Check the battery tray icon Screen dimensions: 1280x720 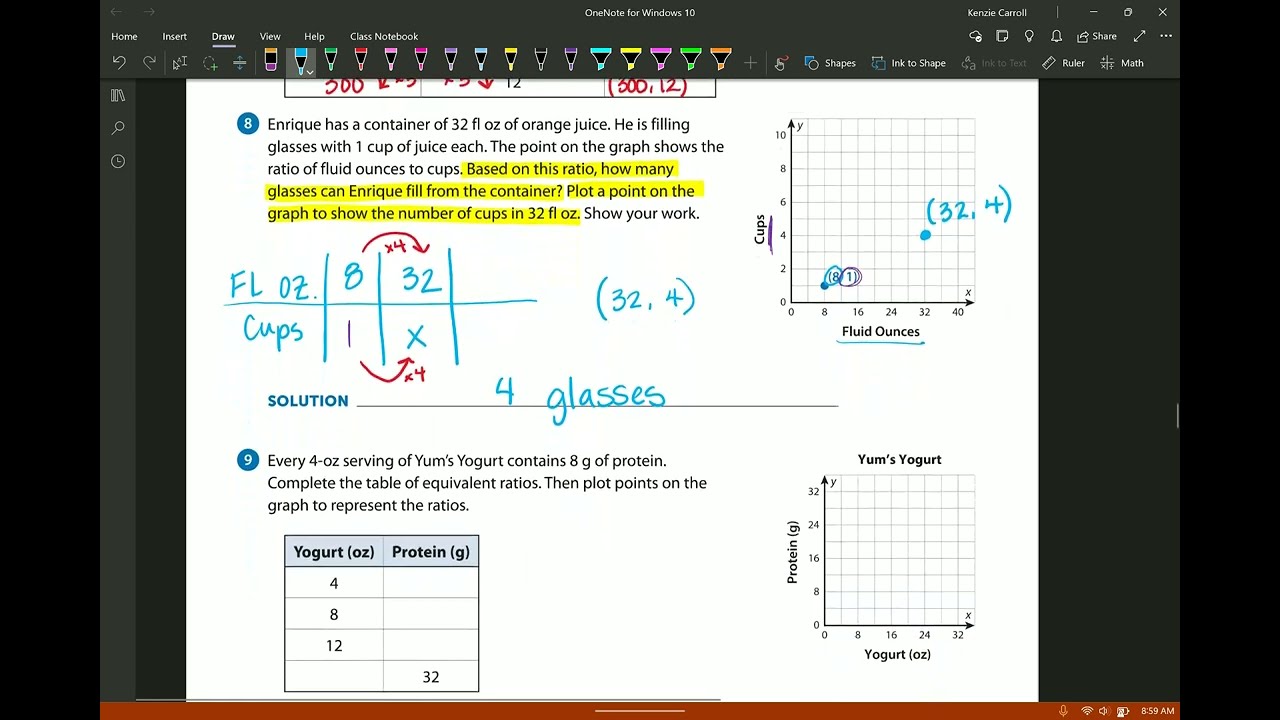tap(1122, 711)
